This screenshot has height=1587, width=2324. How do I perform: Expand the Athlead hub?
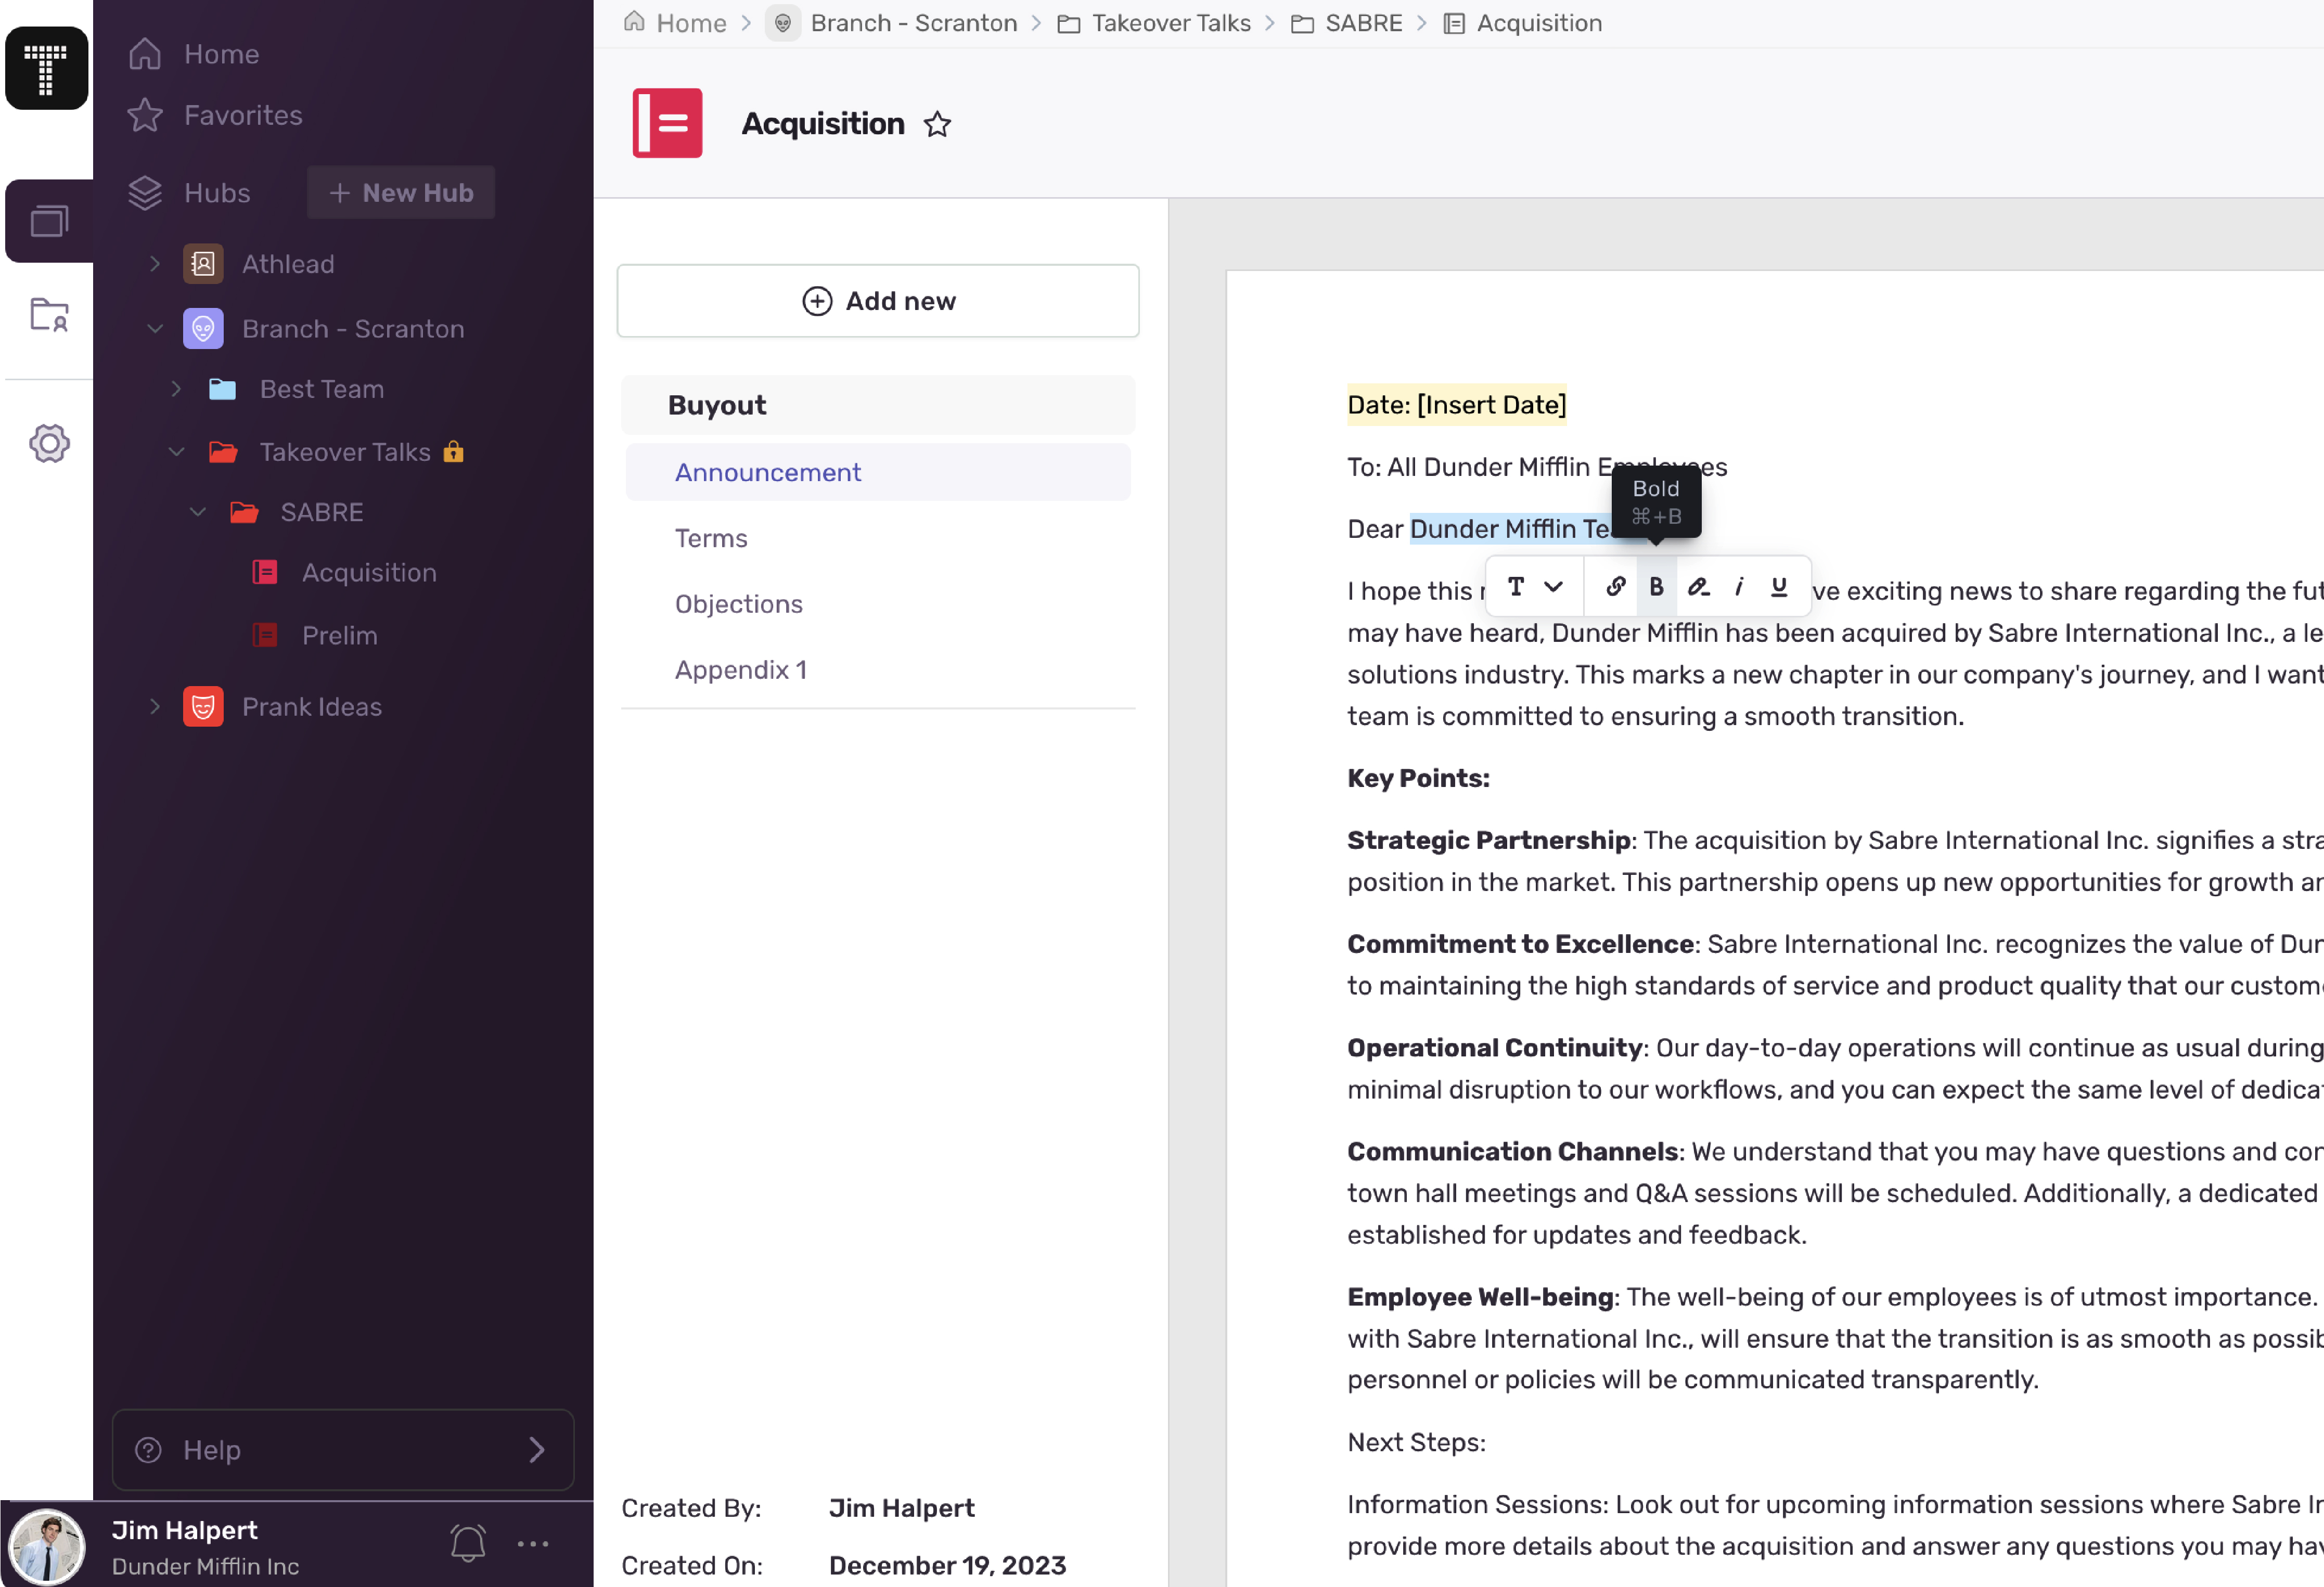pyautogui.click(x=155, y=263)
